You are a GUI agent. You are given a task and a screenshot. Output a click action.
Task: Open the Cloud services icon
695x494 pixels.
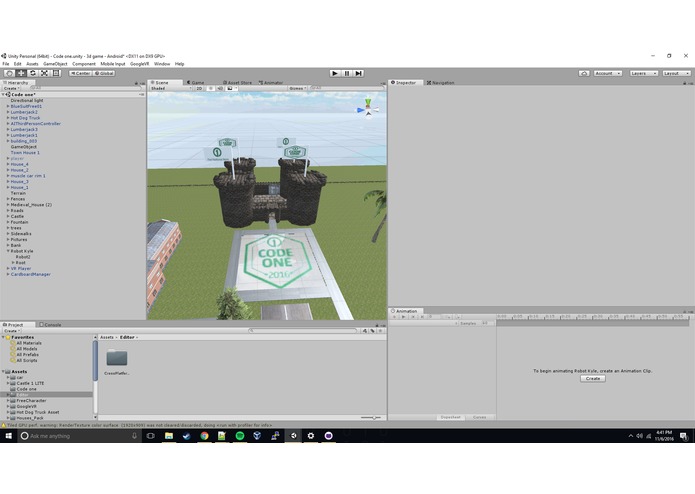click(x=584, y=73)
